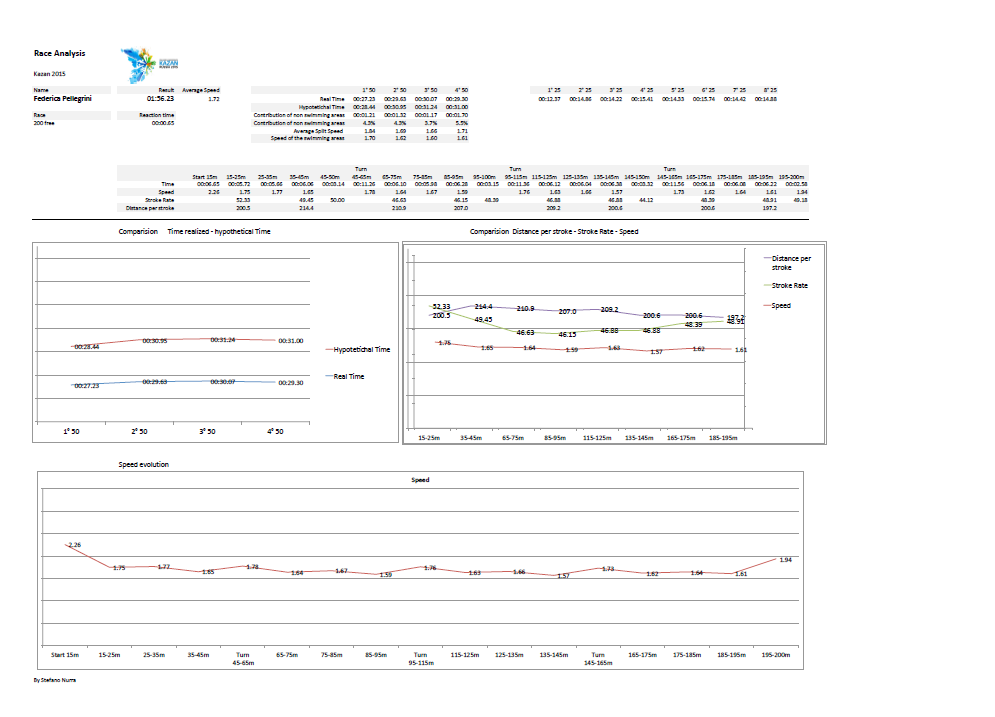Select the race value '200 free'

click(x=44, y=123)
